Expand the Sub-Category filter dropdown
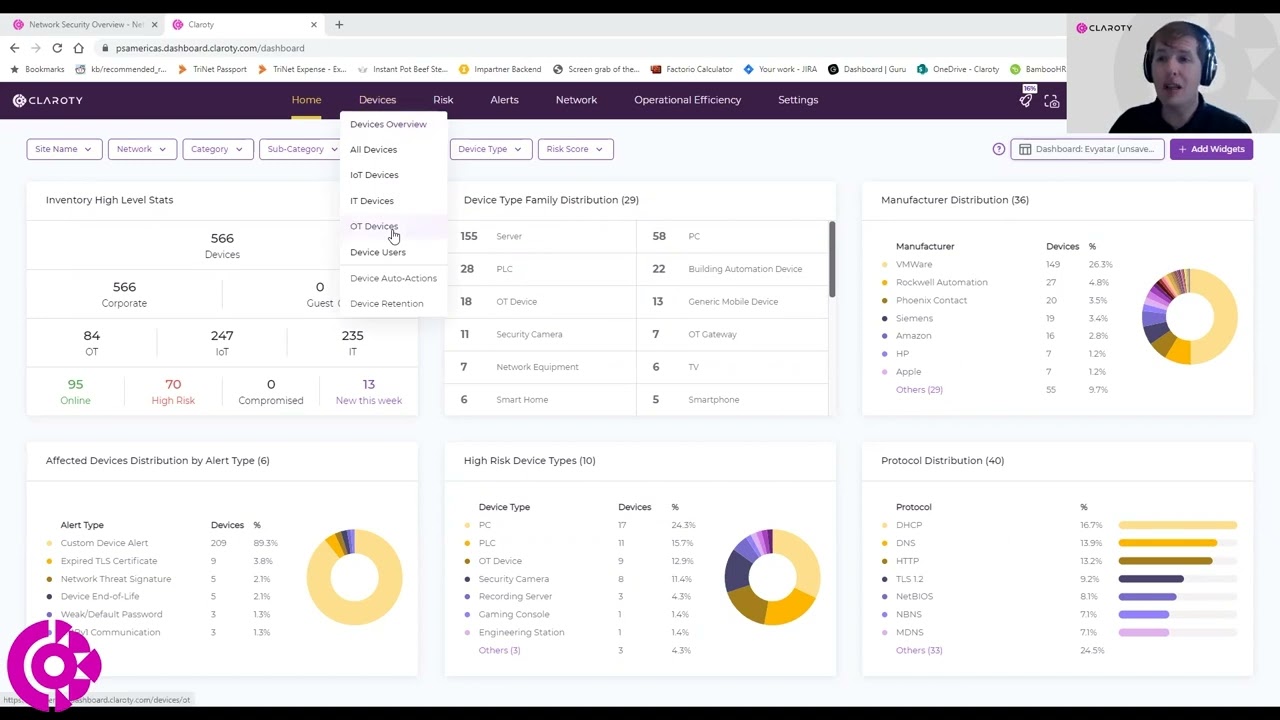1280x720 pixels. (299, 149)
